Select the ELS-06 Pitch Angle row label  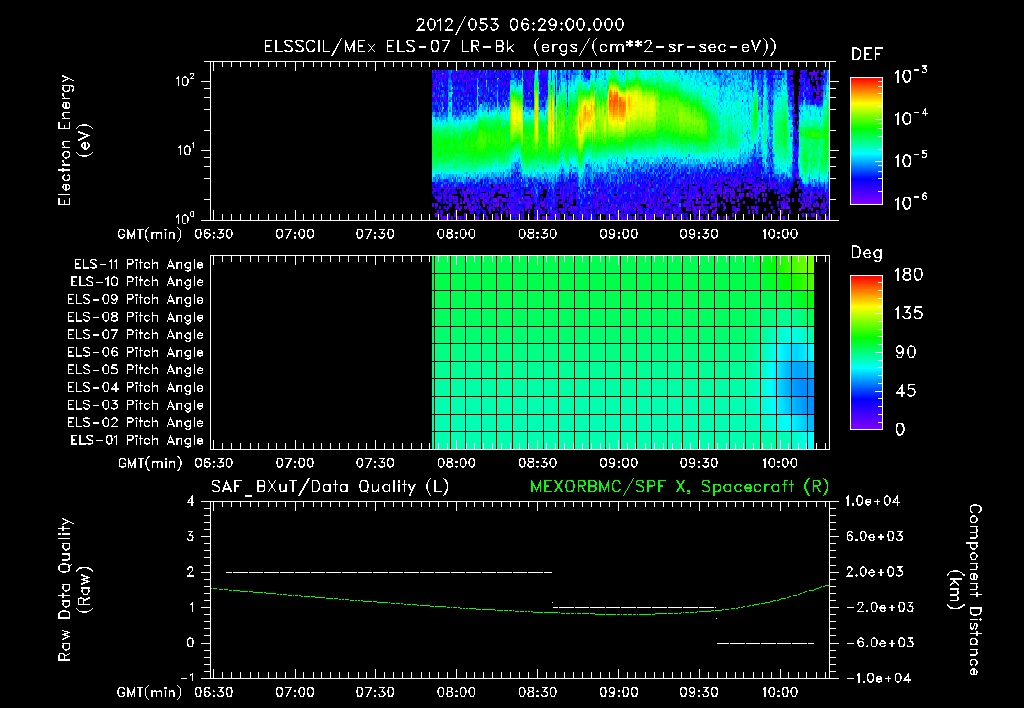click(135, 353)
